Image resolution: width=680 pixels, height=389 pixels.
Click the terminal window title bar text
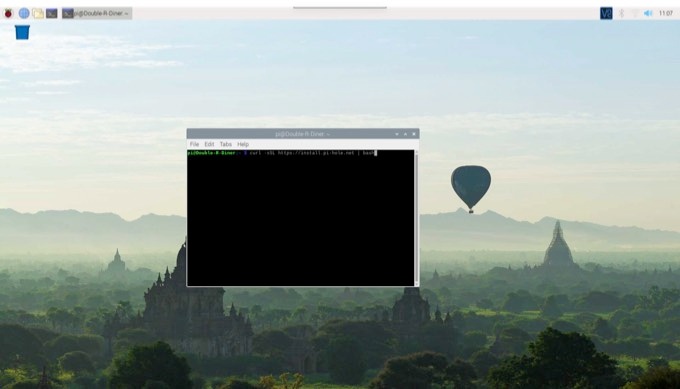302,134
